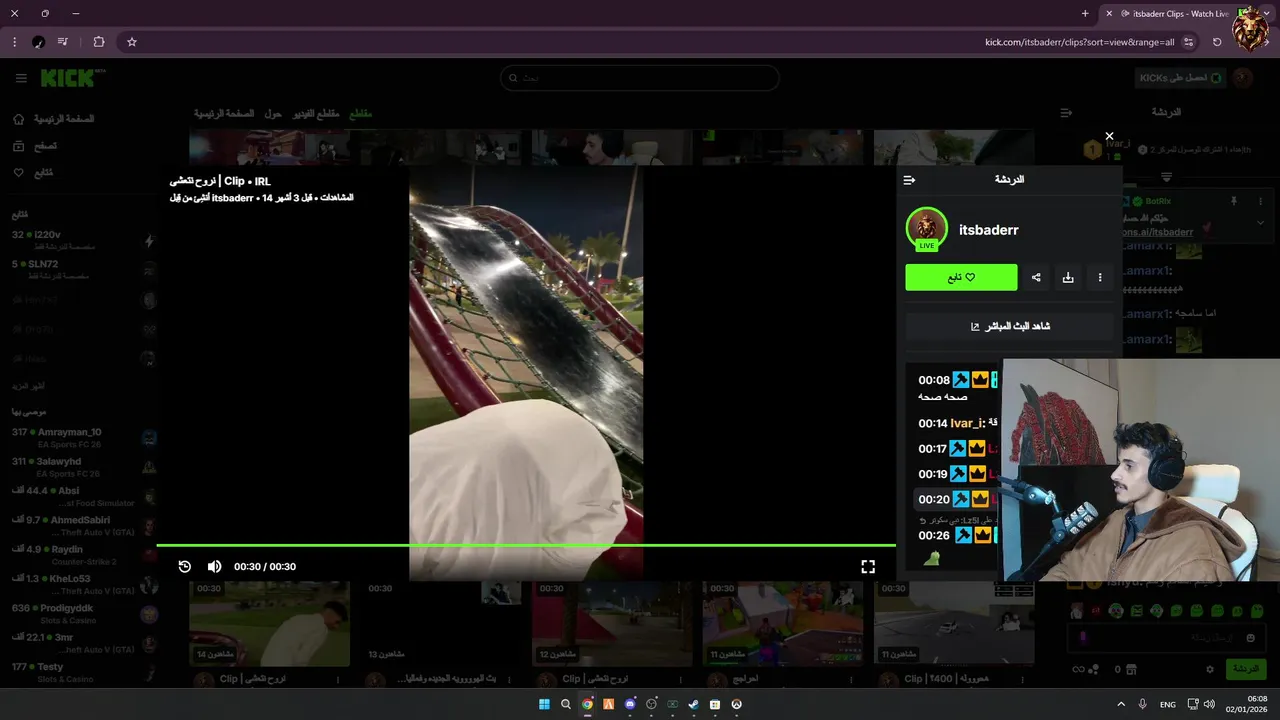Image resolution: width=1280 pixels, height=720 pixels.
Task: Download the clip
Action: [1068, 277]
